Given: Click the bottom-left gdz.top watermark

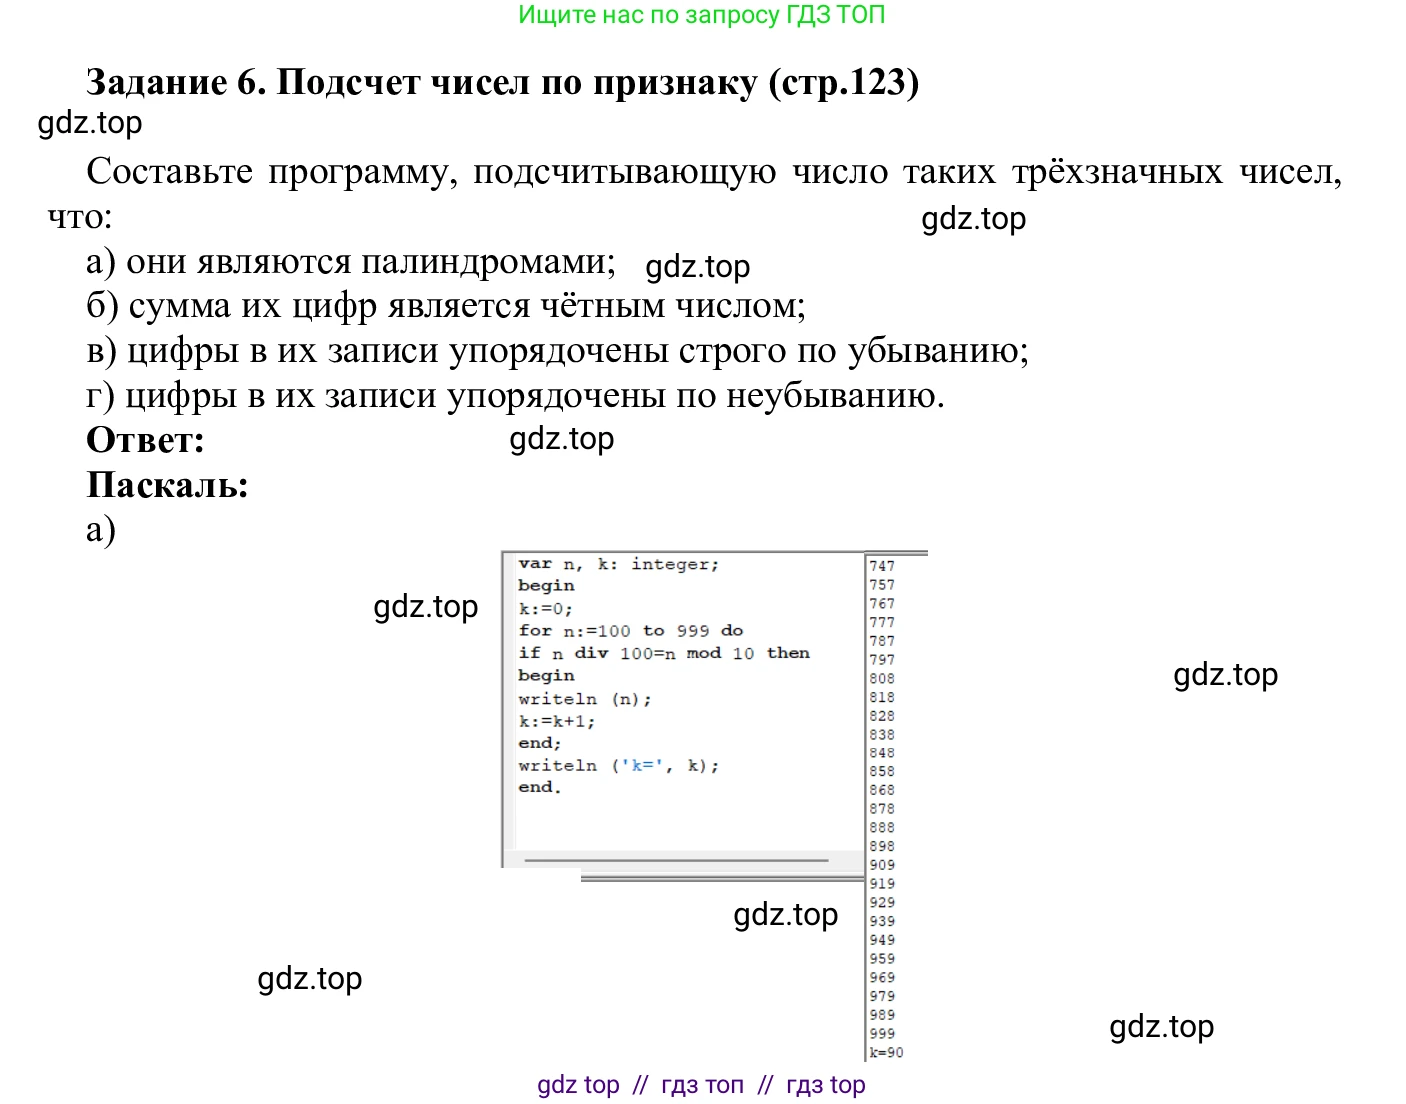Looking at the screenshot, I should (x=310, y=979).
